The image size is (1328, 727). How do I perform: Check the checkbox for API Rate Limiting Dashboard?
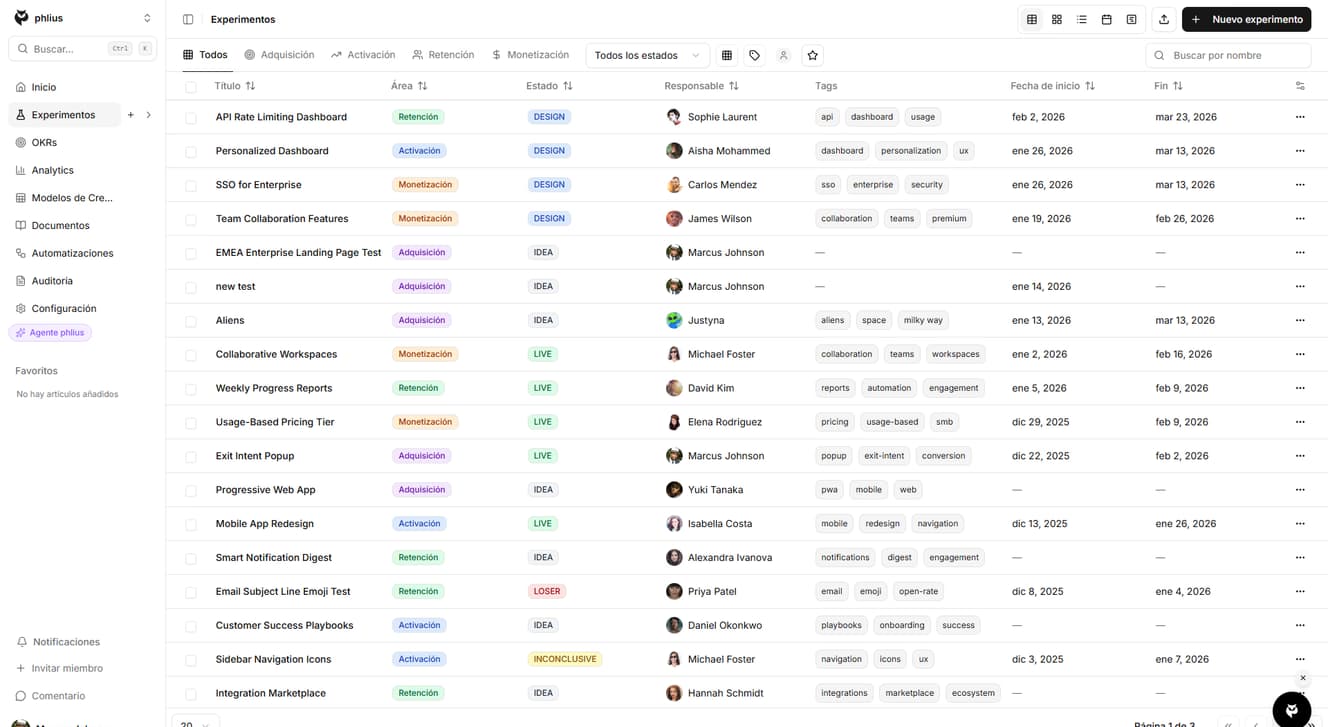coord(190,116)
